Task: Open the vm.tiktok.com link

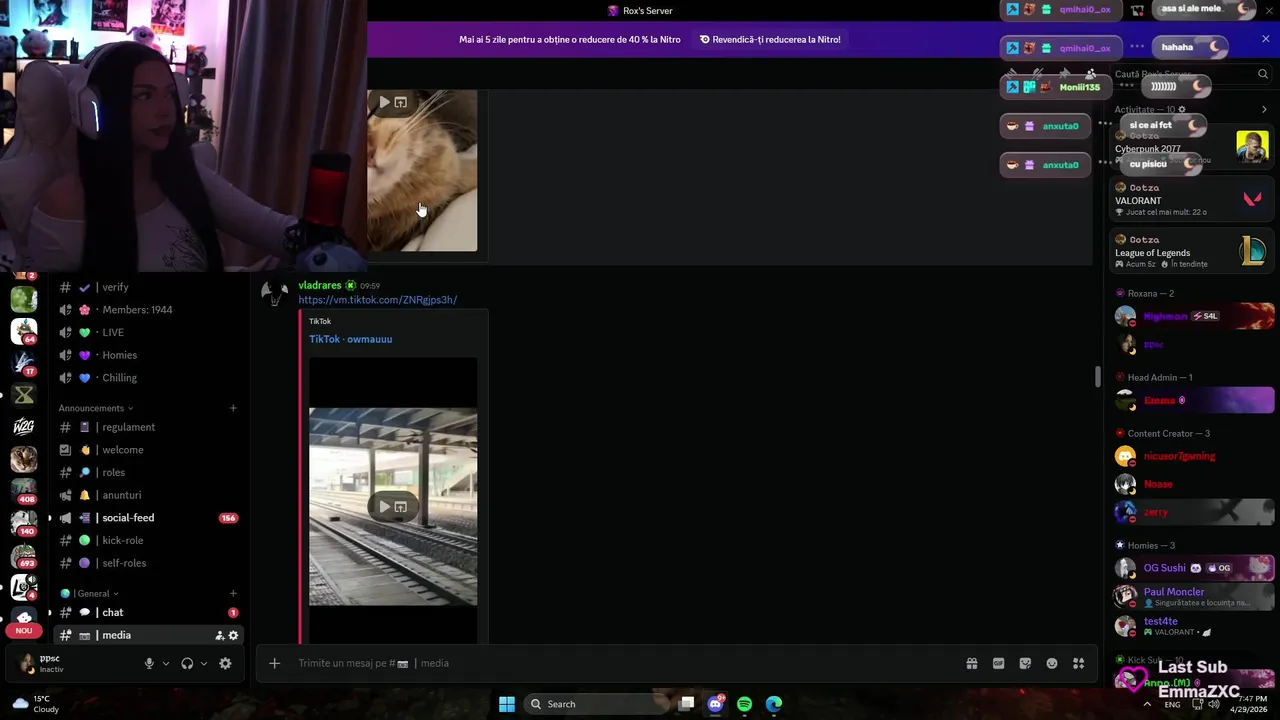Action: click(x=377, y=300)
